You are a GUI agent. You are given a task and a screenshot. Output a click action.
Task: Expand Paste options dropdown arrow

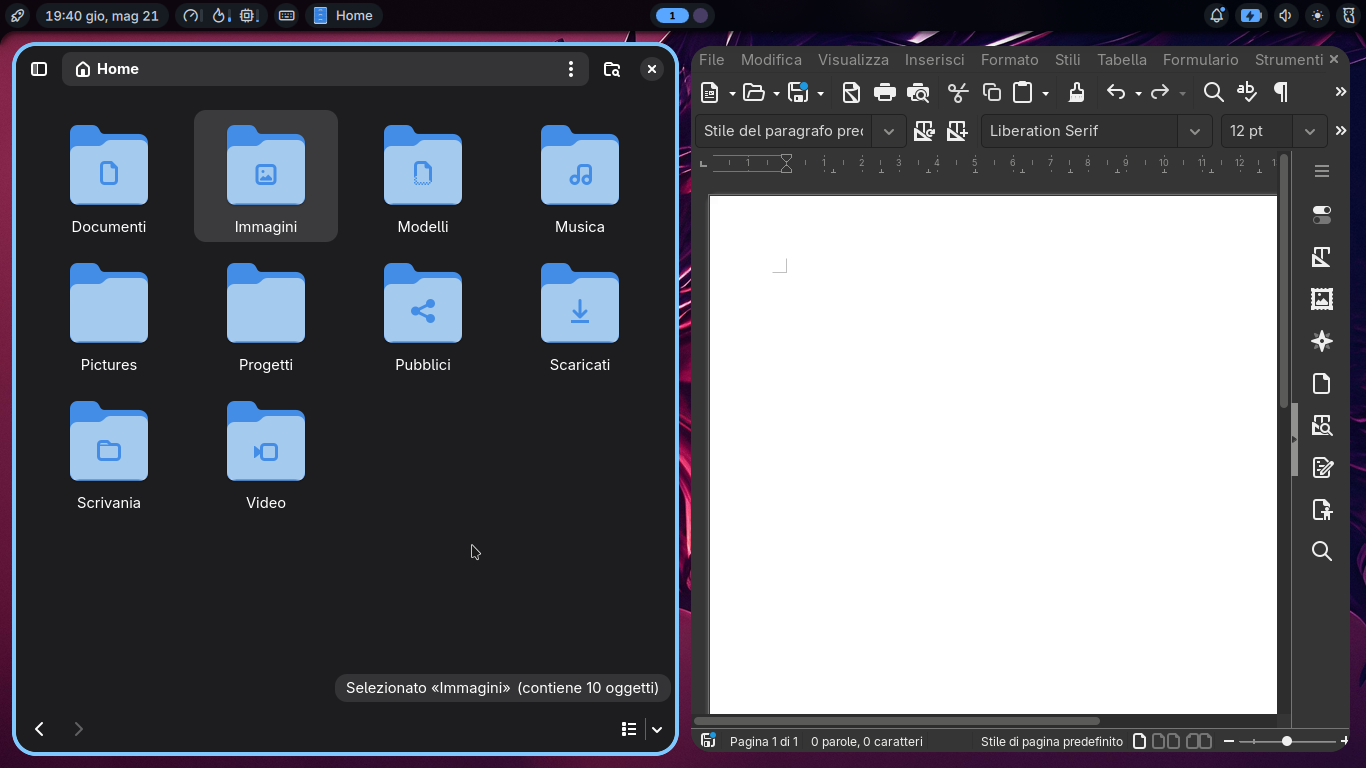[1045, 94]
